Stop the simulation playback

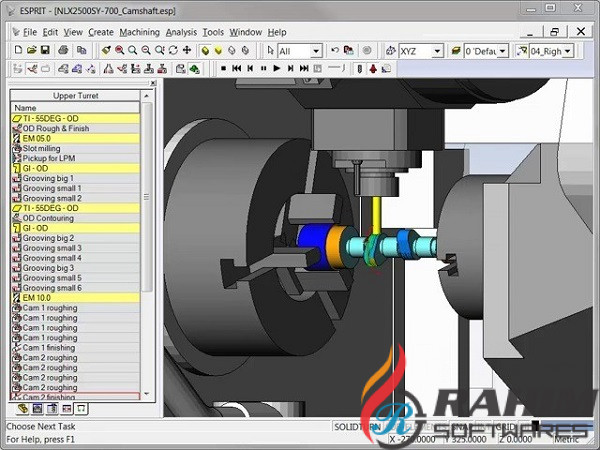[x=223, y=68]
